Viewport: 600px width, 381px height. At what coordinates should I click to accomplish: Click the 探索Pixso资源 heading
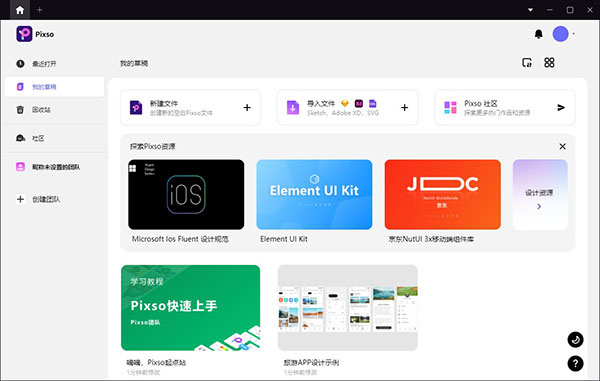[x=153, y=147]
